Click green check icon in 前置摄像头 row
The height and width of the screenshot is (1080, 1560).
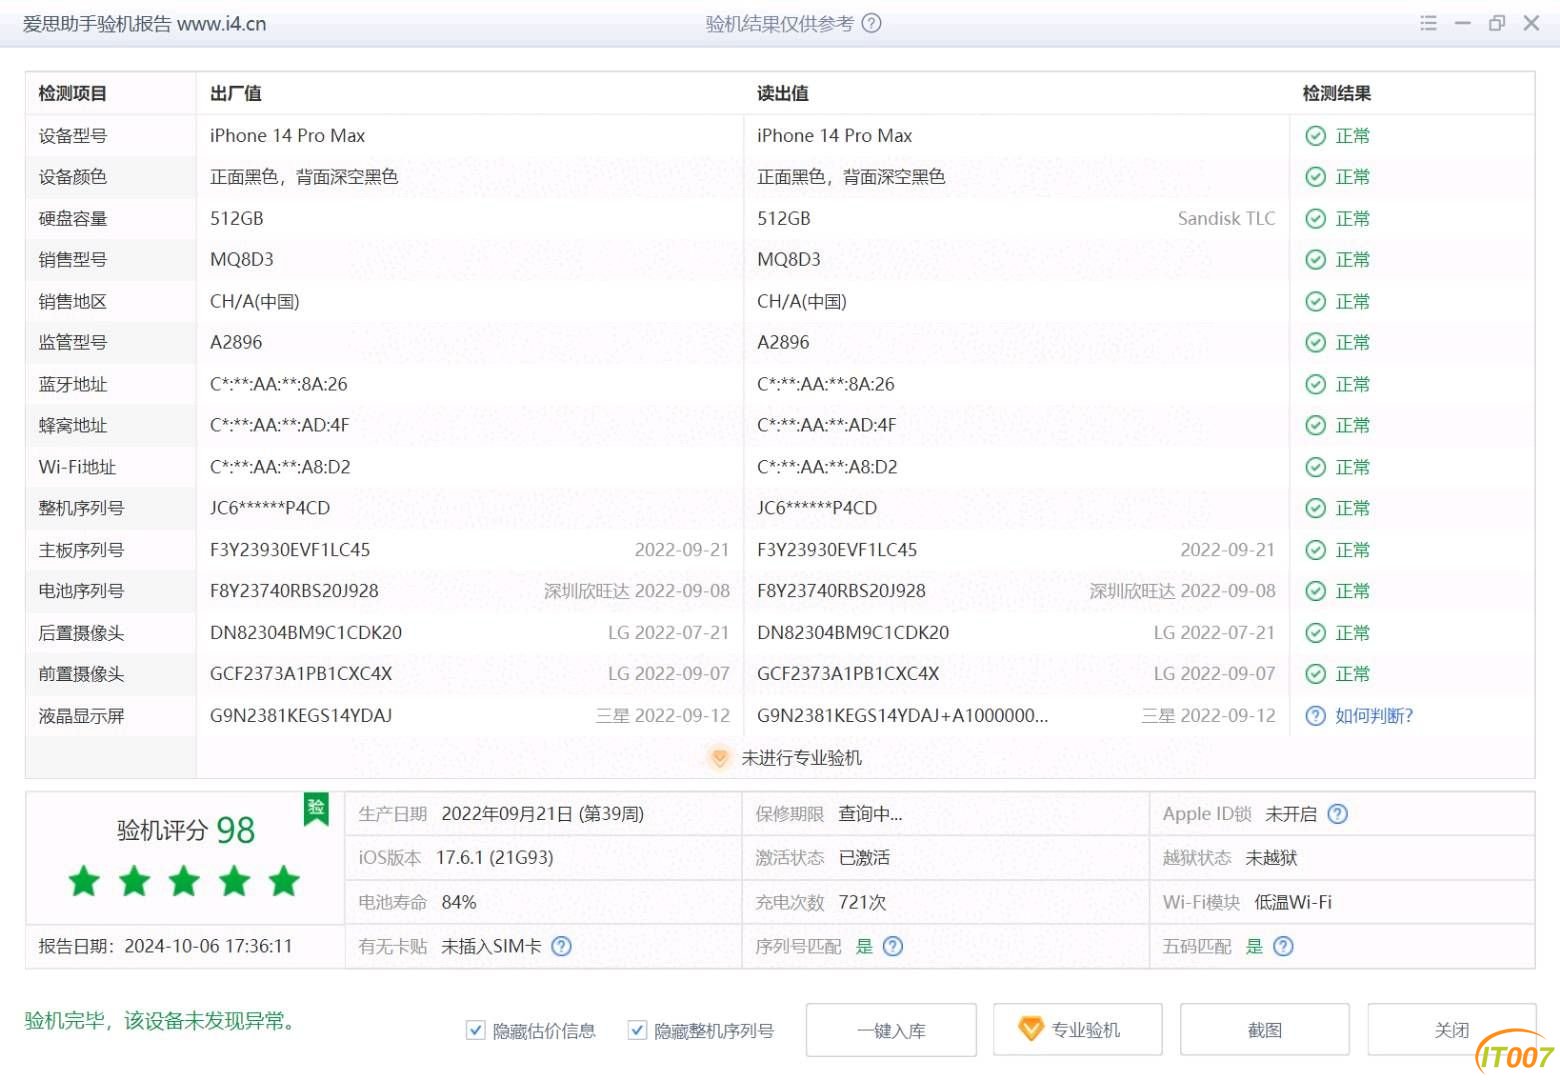[1316, 674]
